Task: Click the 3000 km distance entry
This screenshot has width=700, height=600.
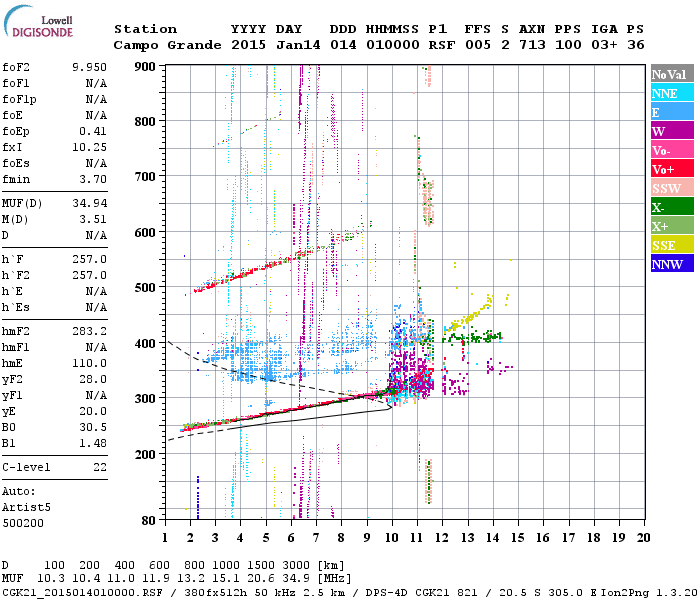Action: point(296,566)
